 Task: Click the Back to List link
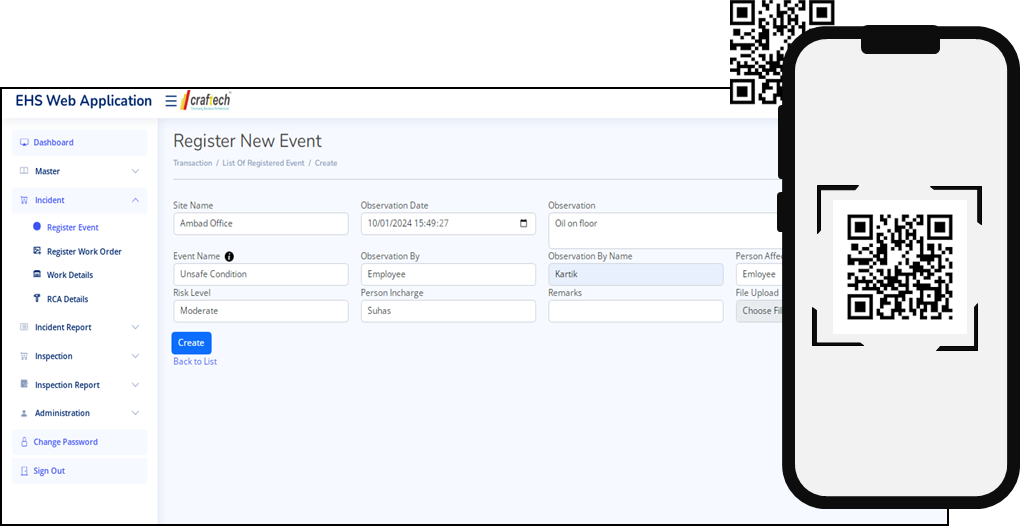tap(195, 362)
